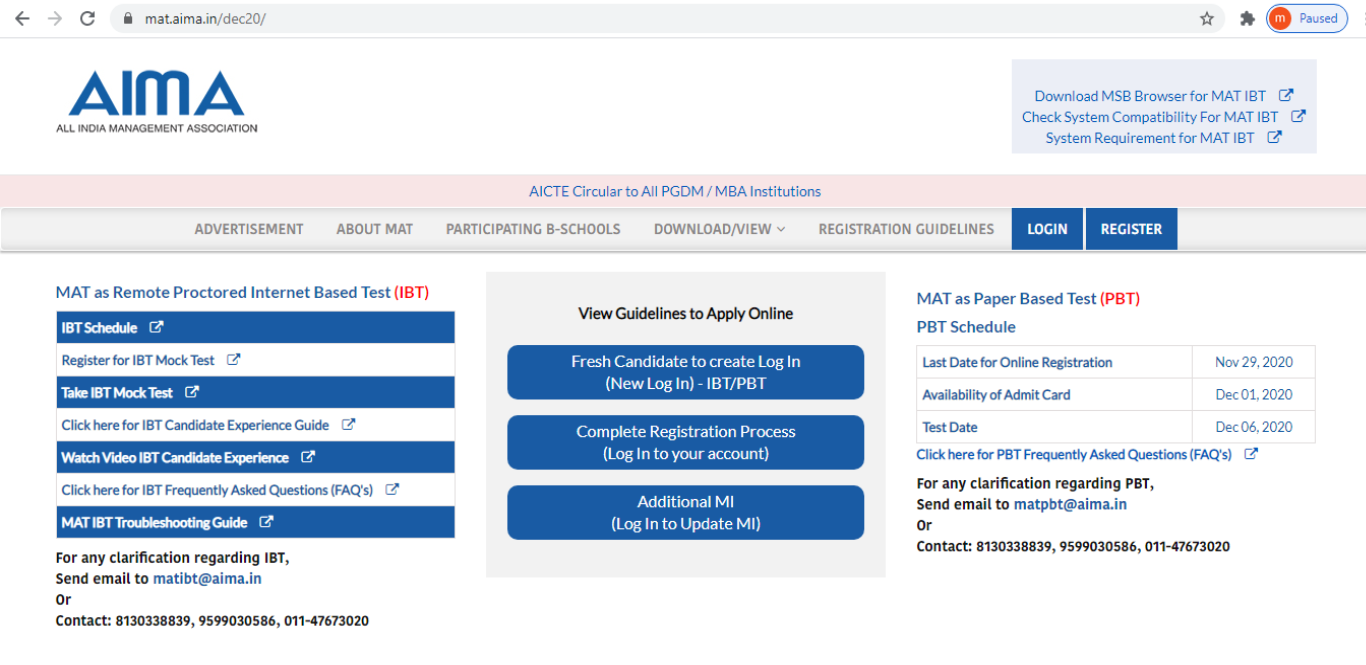Click the LOGIN button
Screen dimensions: 1366x665
click(1047, 229)
